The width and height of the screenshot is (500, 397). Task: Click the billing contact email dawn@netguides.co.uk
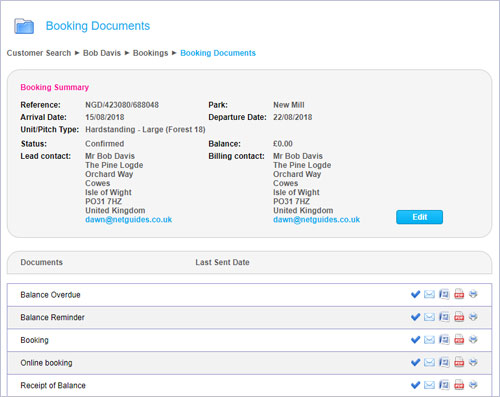pos(317,220)
